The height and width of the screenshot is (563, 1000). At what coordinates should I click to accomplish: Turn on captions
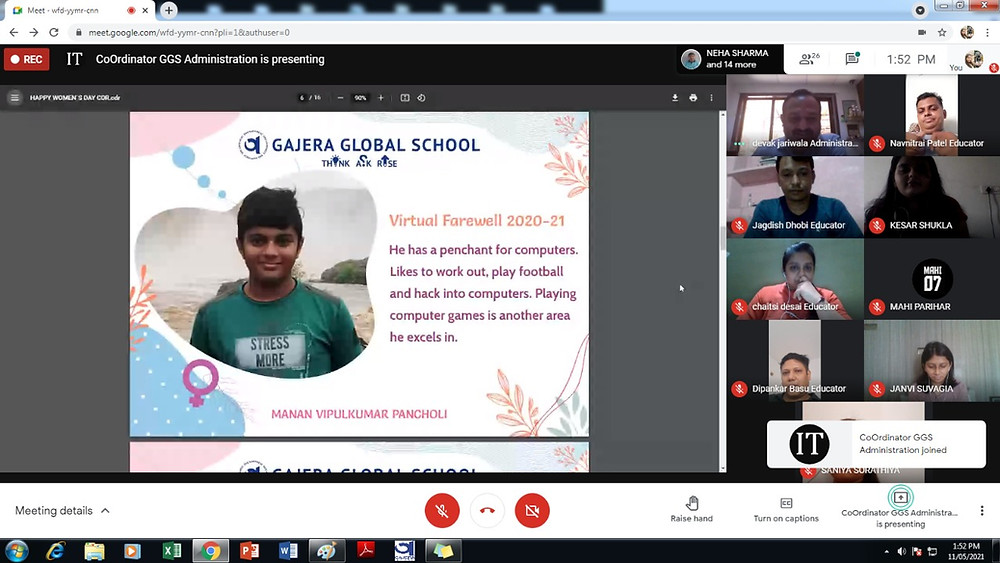pyautogui.click(x=786, y=509)
